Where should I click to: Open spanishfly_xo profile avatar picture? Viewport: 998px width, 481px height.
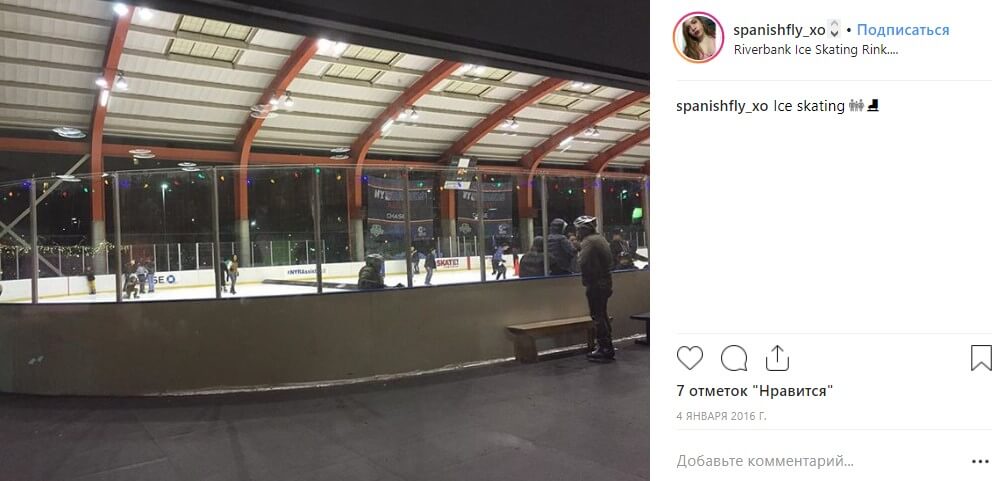tap(698, 37)
